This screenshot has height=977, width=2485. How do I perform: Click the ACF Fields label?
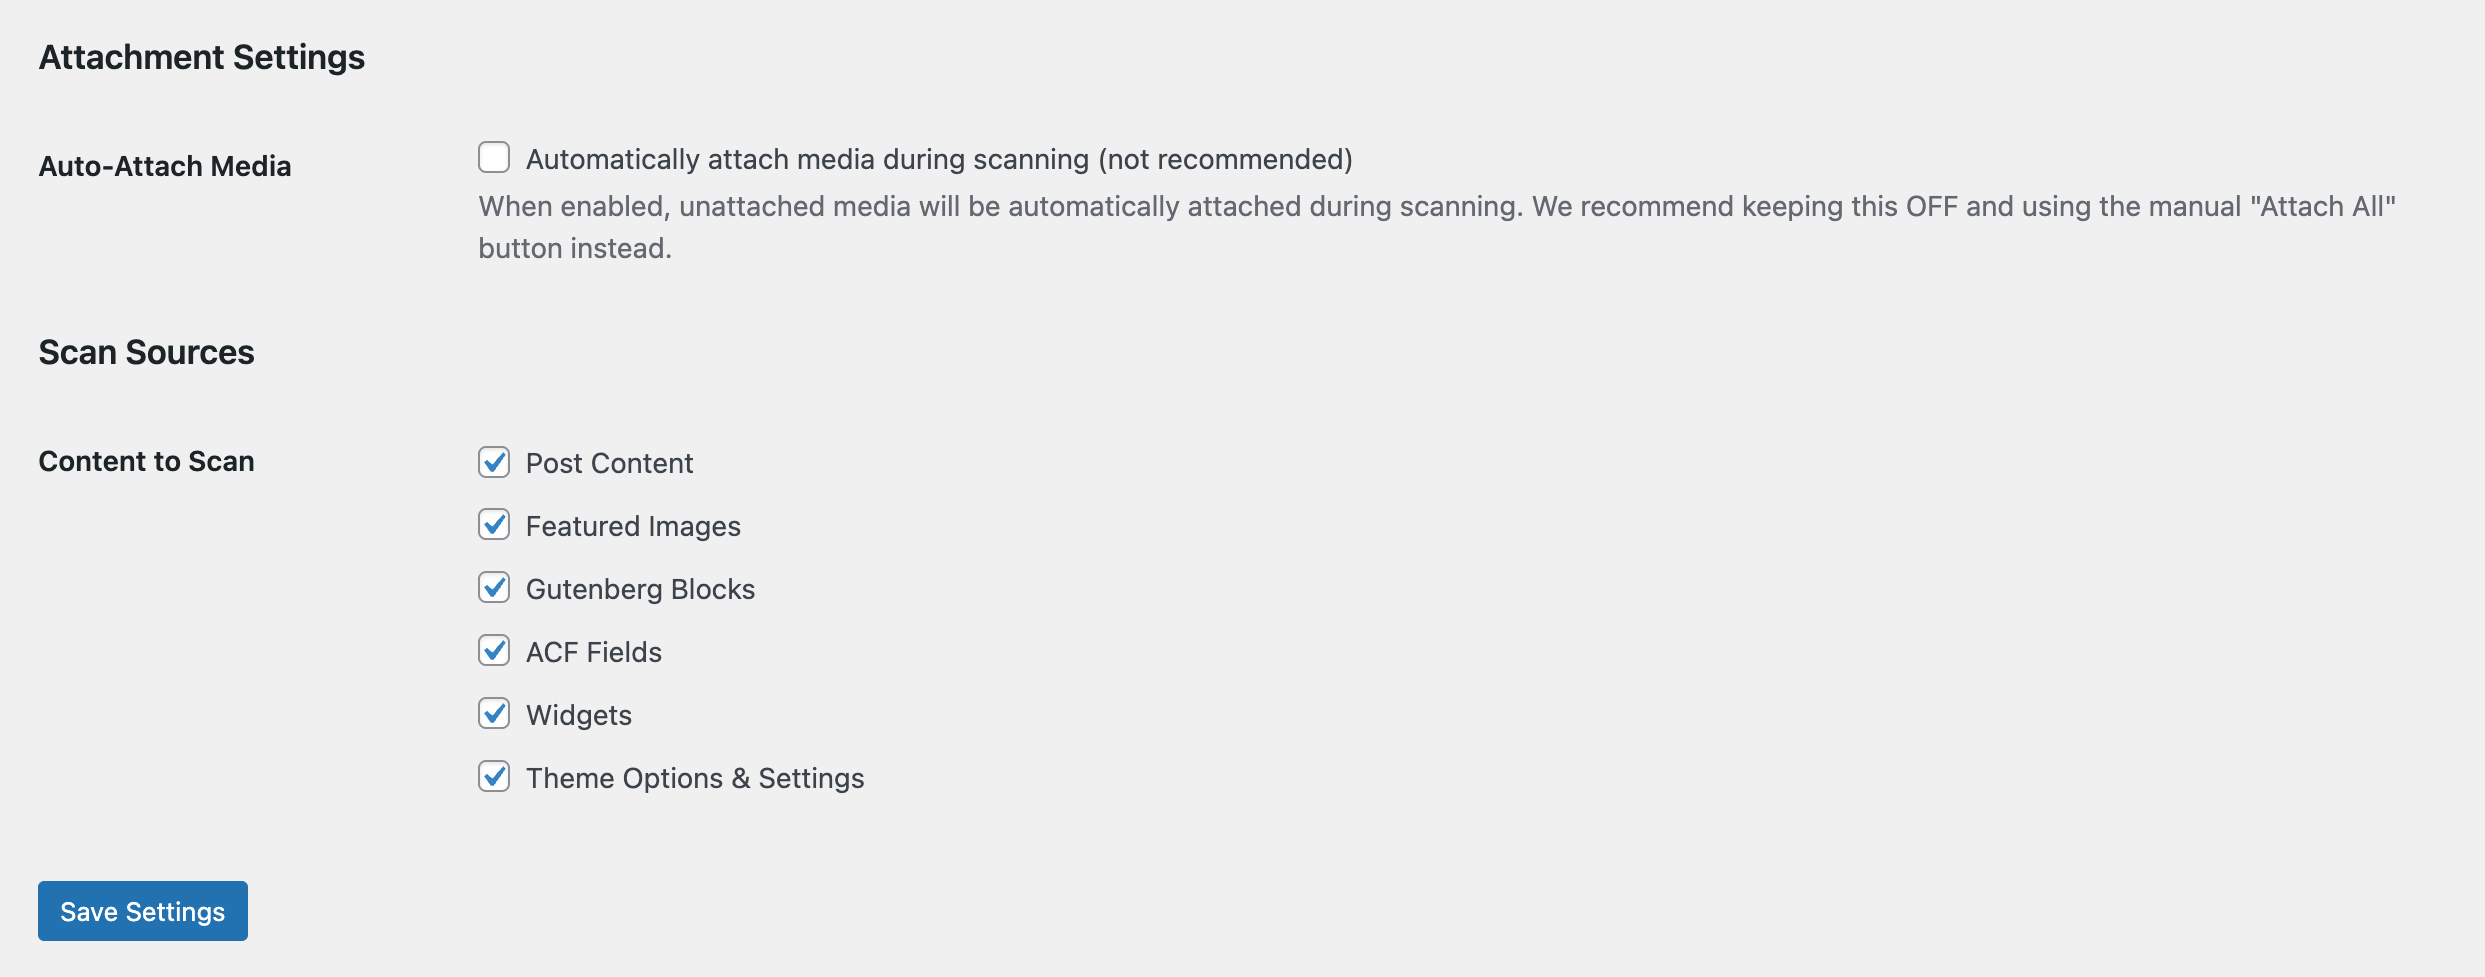[594, 652]
